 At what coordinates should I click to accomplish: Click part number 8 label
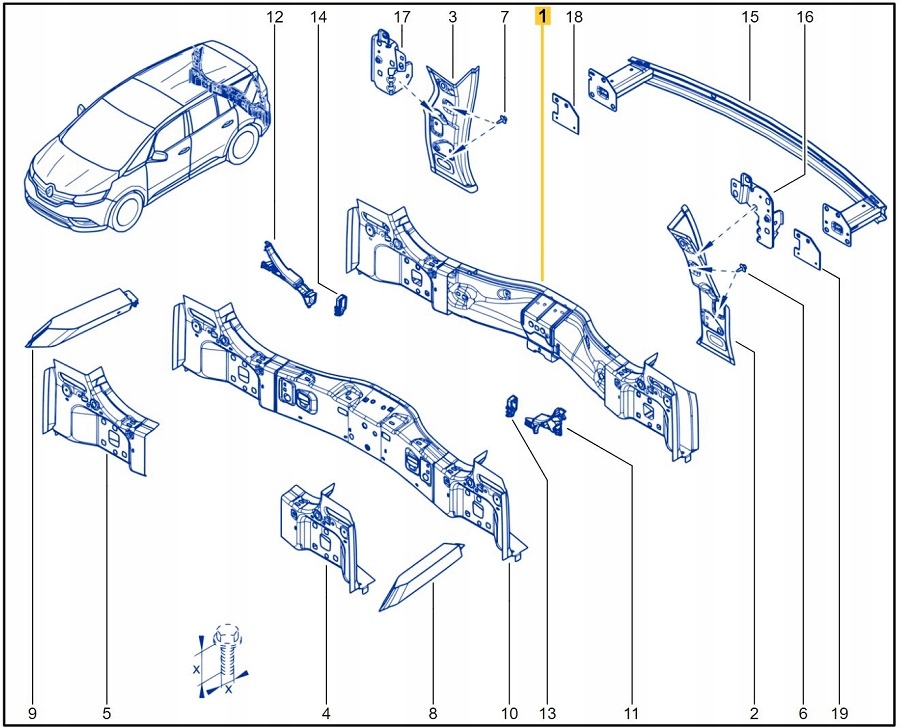tap(433, 714)
